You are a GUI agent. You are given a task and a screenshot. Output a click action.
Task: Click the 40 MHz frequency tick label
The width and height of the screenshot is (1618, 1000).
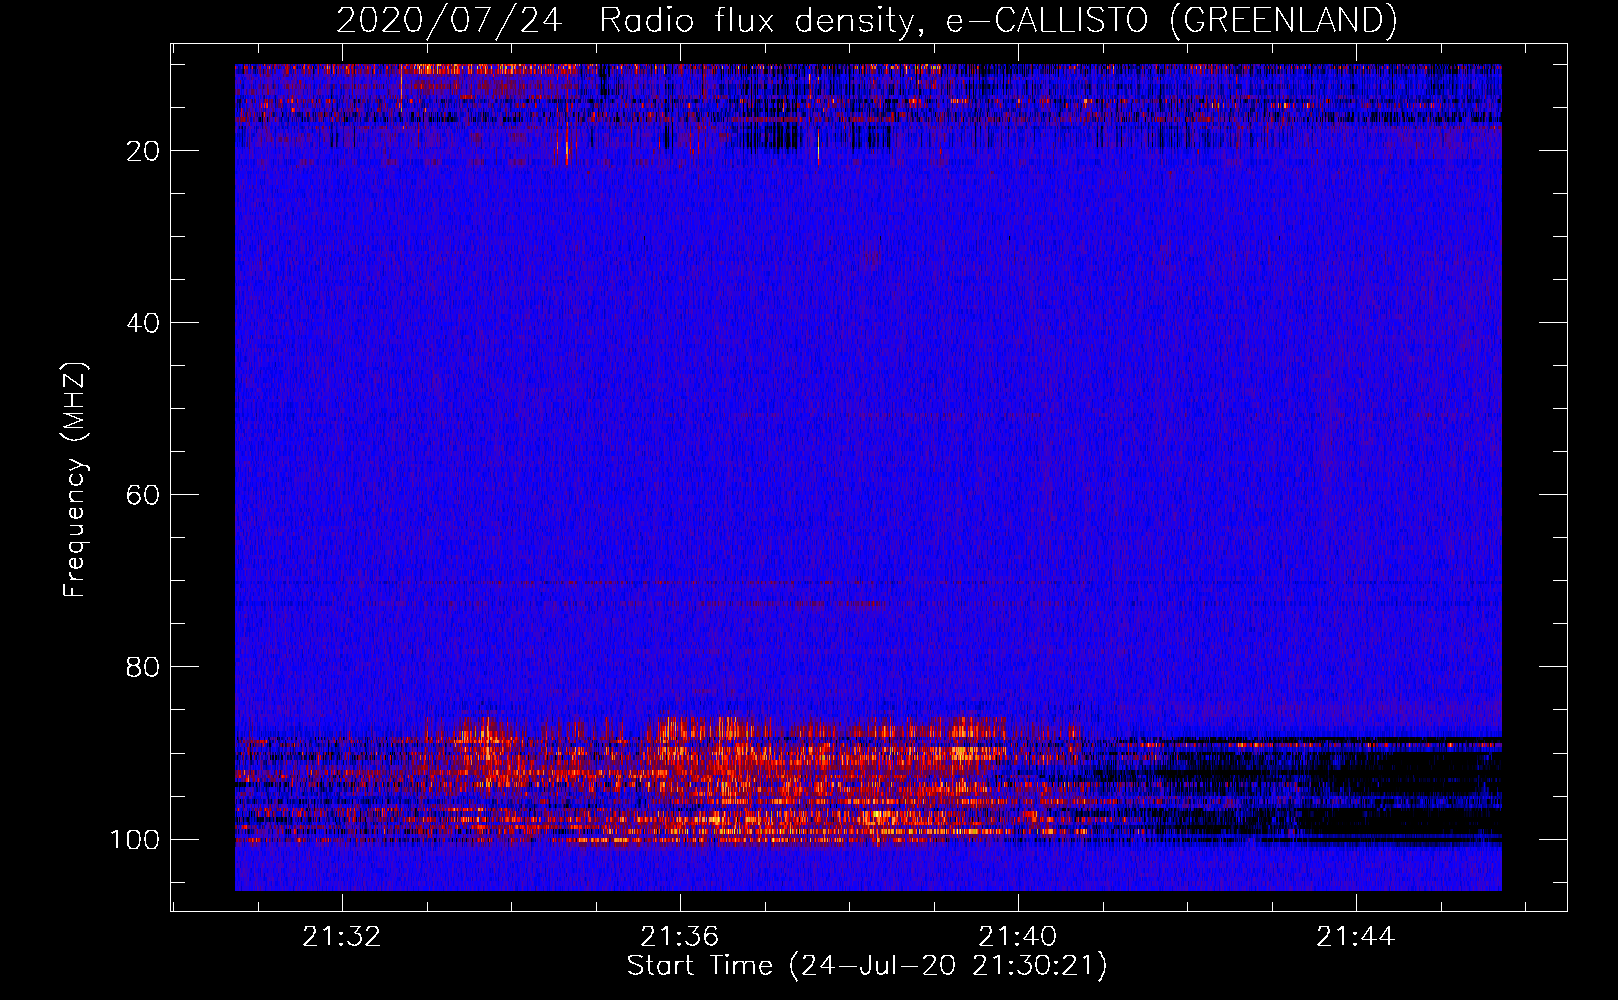coord(143,323)
